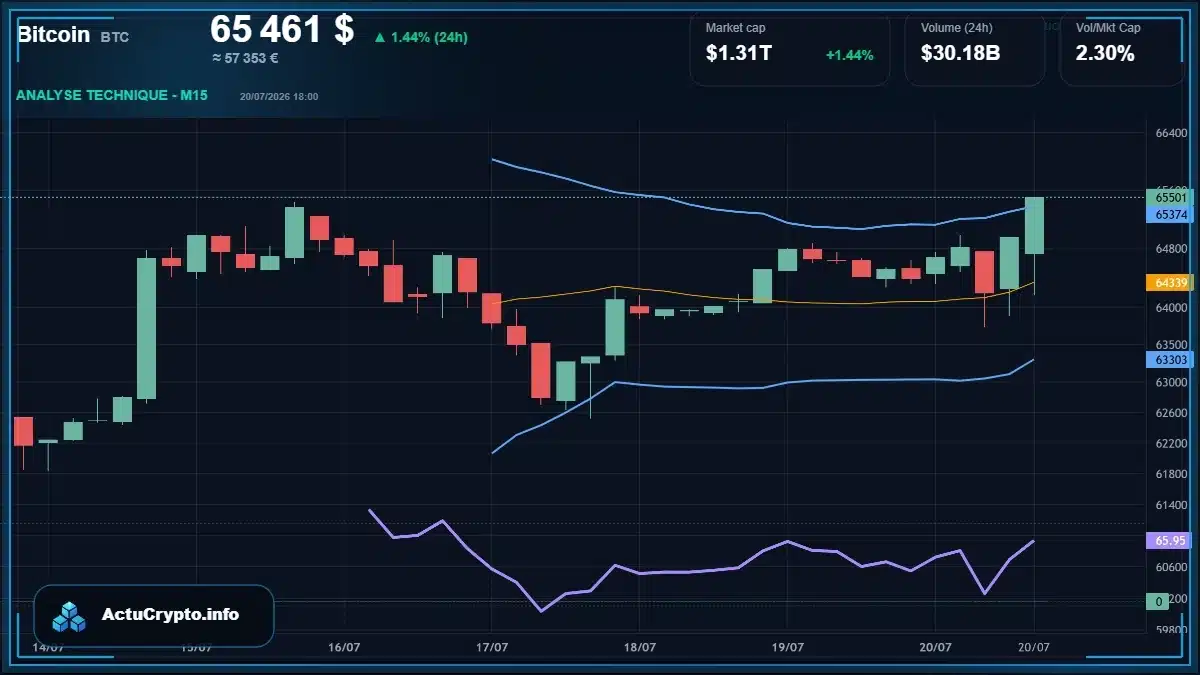
Task: Click the green 0 value tag
Action: (x=1158, y=601)
